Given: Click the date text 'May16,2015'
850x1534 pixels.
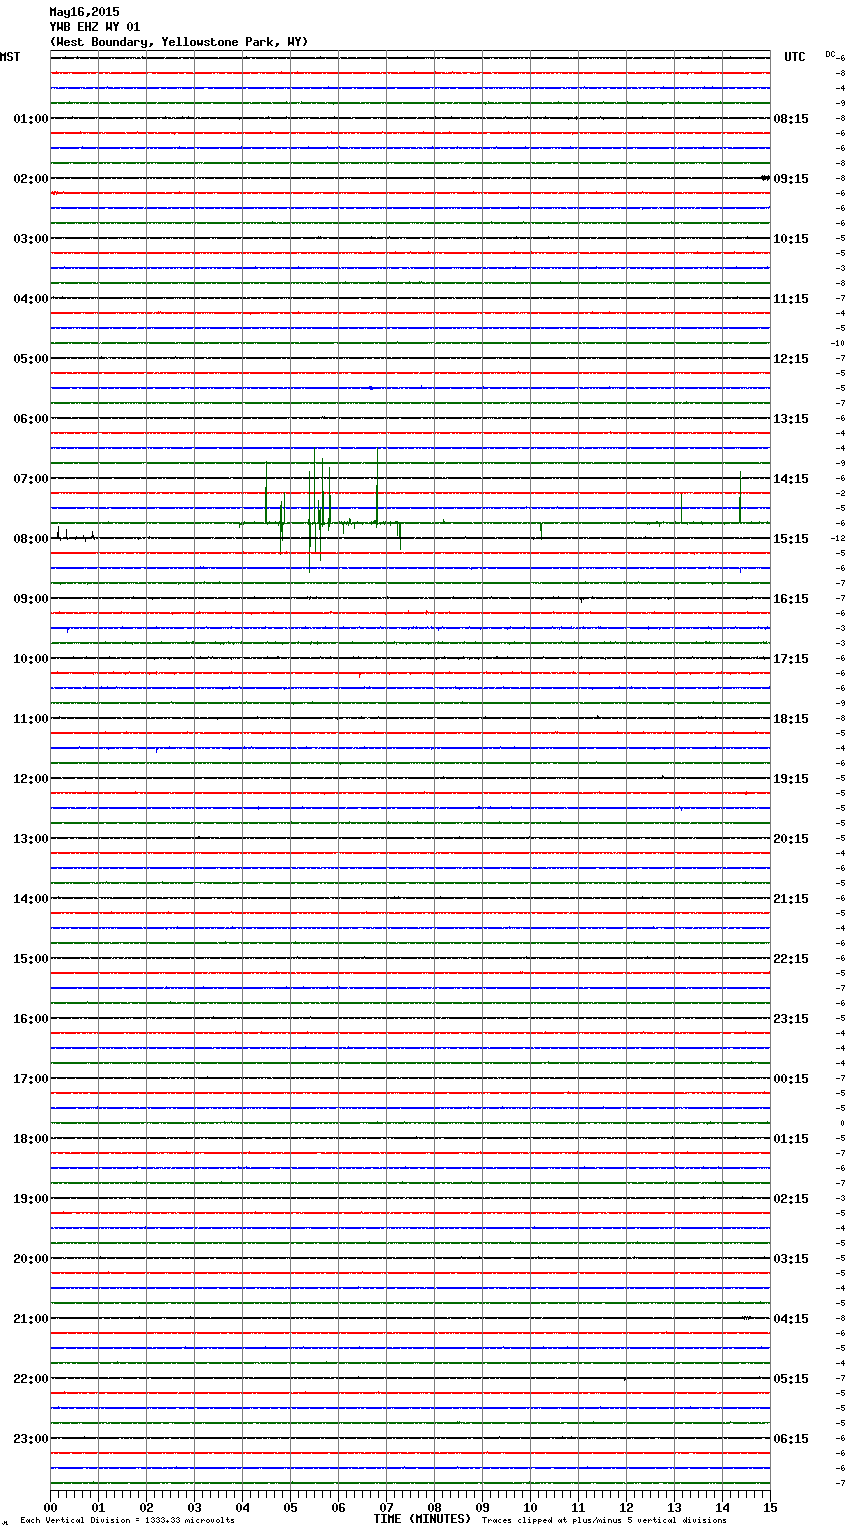Looking at the screenshot, I should 84,12.
